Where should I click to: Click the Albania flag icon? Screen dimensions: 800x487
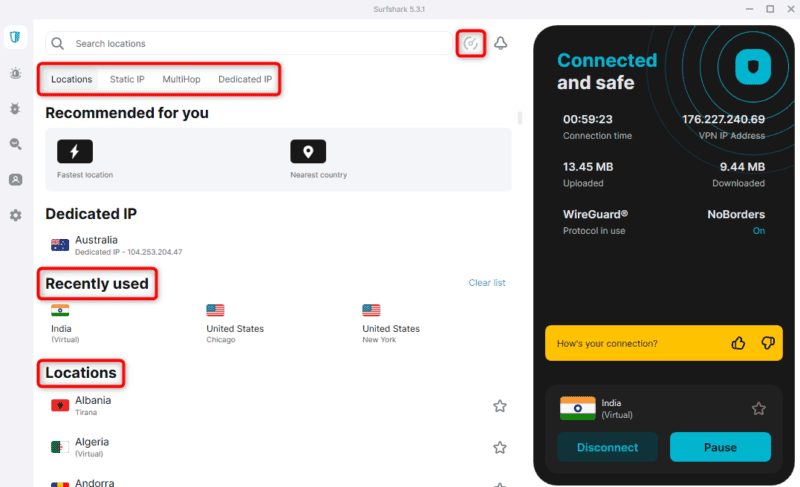[60, 405]
